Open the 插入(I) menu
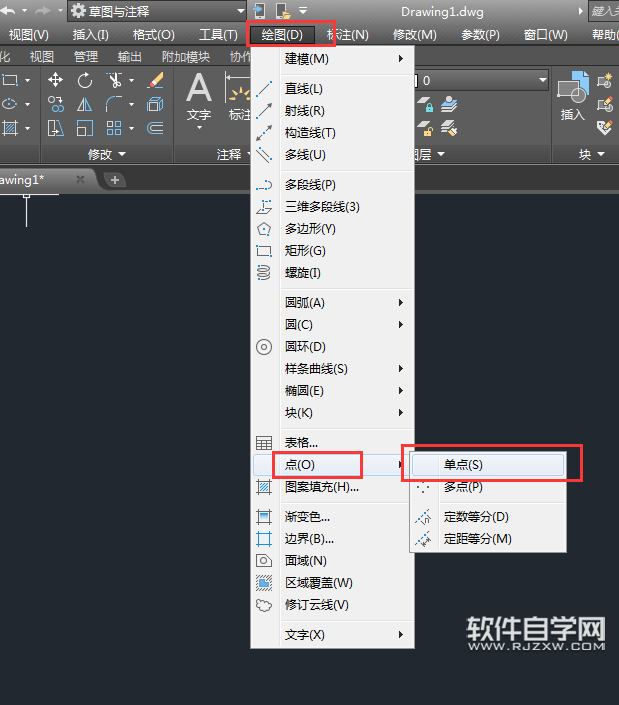The height and width of the screenshot is (705, 619). pyautogui.click(x=91, y=35)
